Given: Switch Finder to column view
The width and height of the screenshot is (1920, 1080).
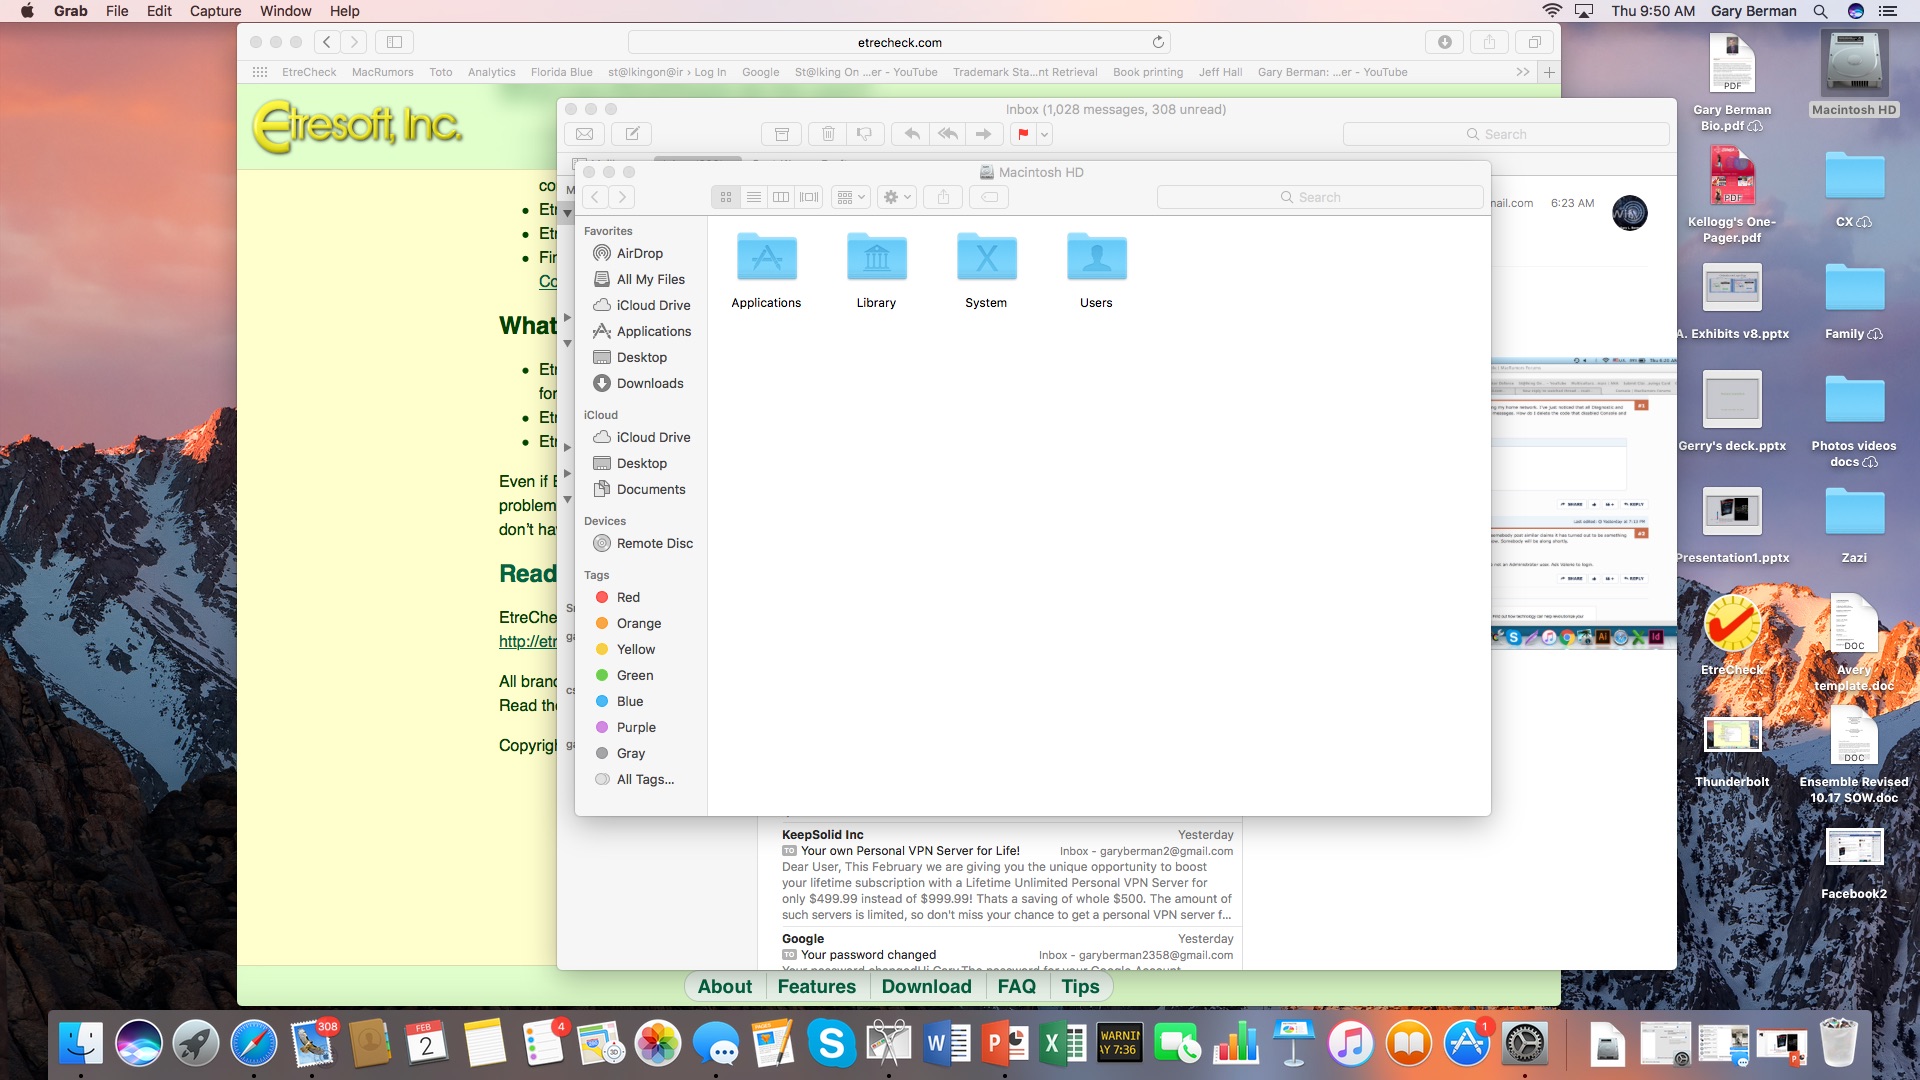Looking at the screenshot, I should (x=781, y=197).
